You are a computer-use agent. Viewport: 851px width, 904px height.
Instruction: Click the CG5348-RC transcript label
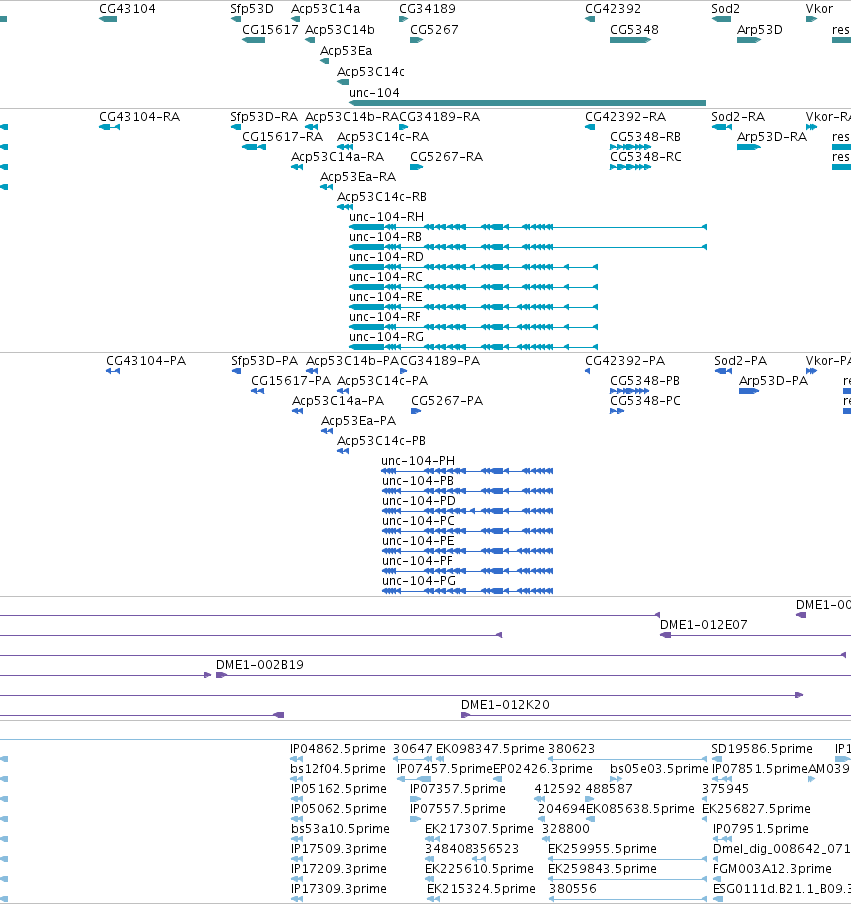(646, 157)
